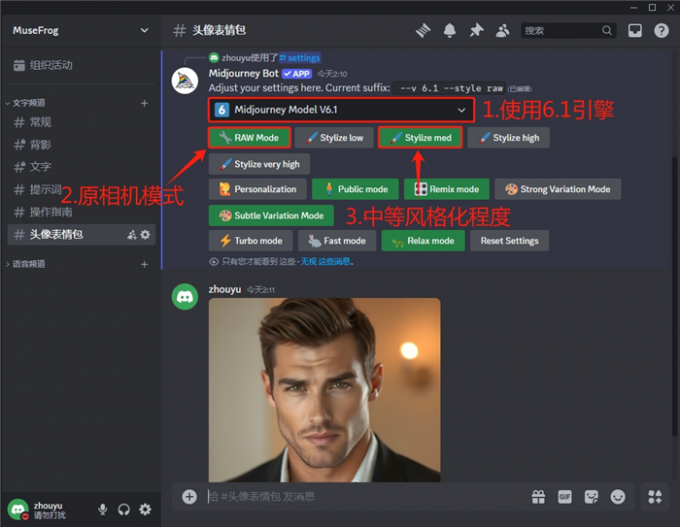
Task: Open the inbox icon
Action: 635,30
